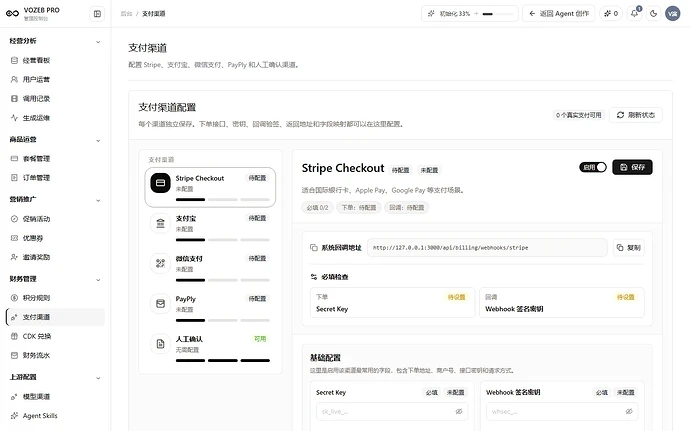Image resolution: width=690 pixels, height=431 pixels.
Task: Click the 生成运维 pulse icon in sidebar
Action: pos(14,118)
